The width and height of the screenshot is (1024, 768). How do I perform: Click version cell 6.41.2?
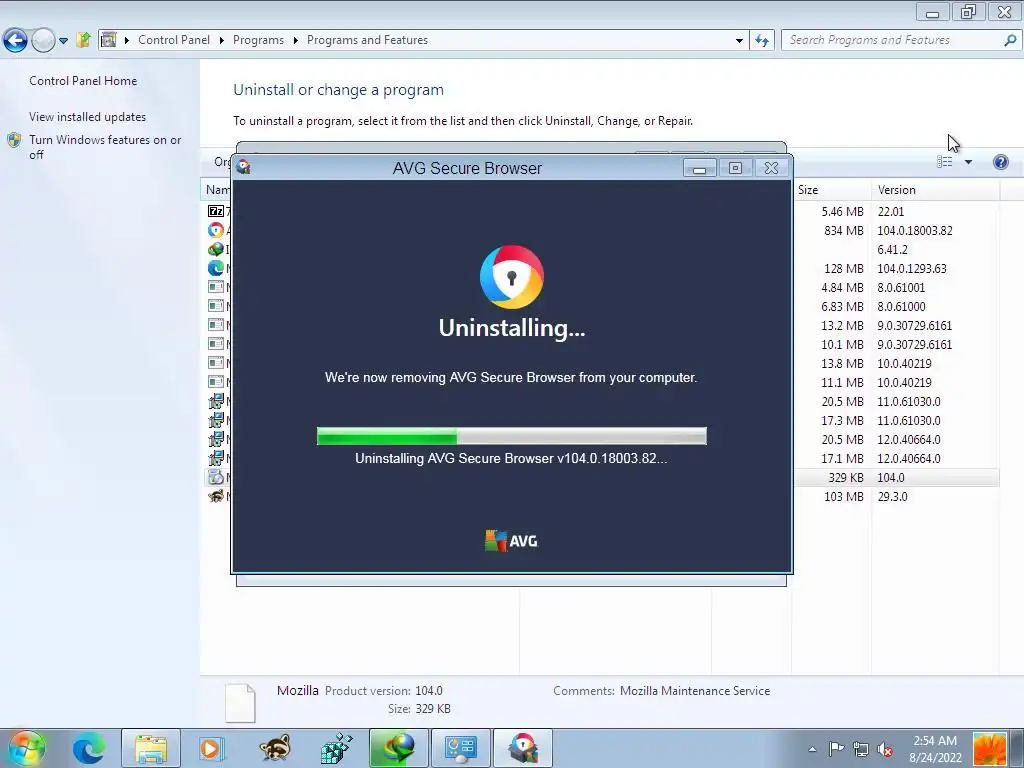tap(892, 249)
